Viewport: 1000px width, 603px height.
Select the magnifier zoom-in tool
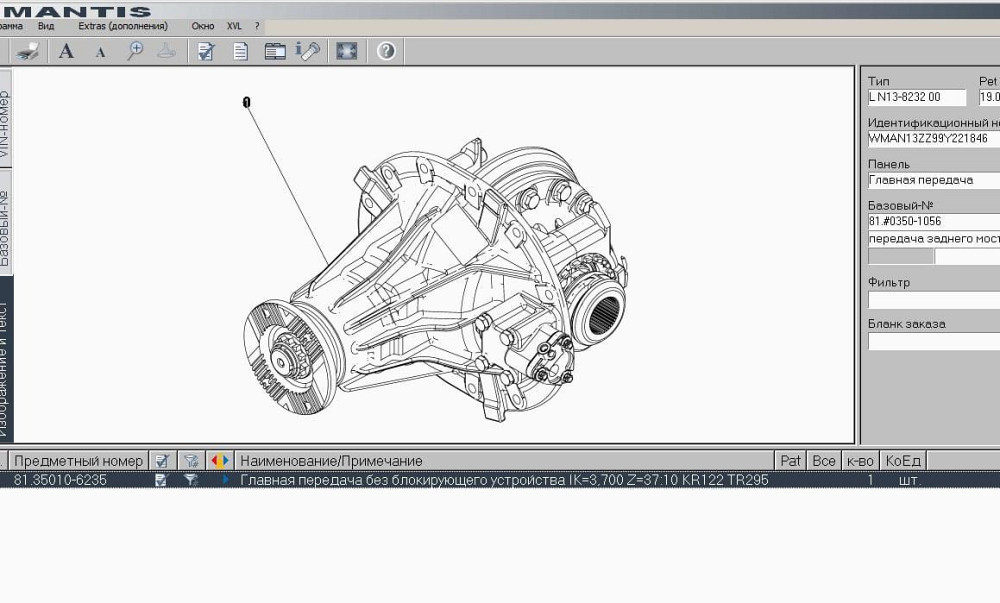[x=135, y=51]
